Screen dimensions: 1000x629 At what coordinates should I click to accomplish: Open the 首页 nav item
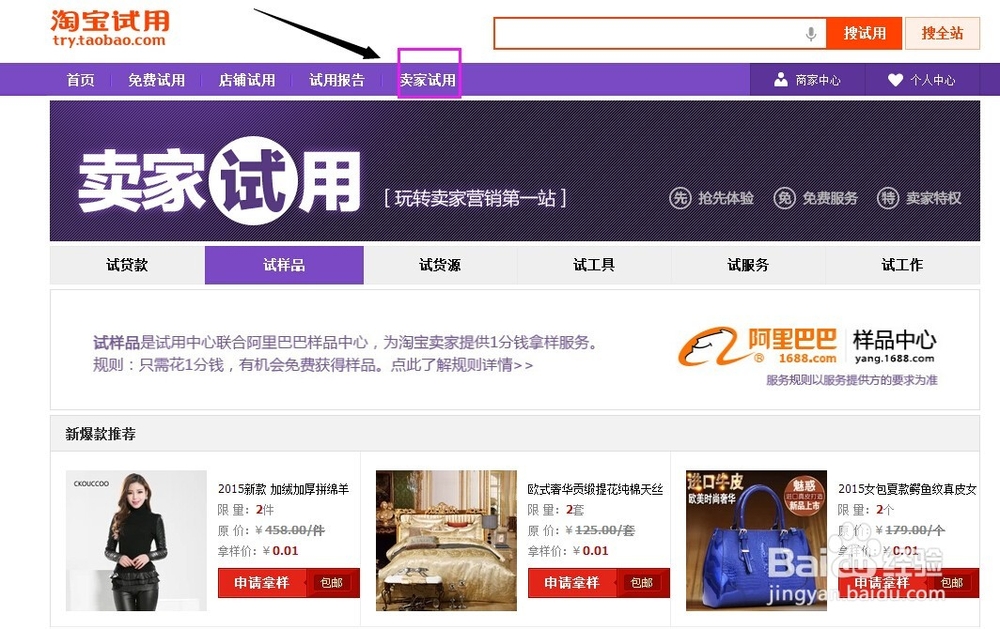coord(80,80)
